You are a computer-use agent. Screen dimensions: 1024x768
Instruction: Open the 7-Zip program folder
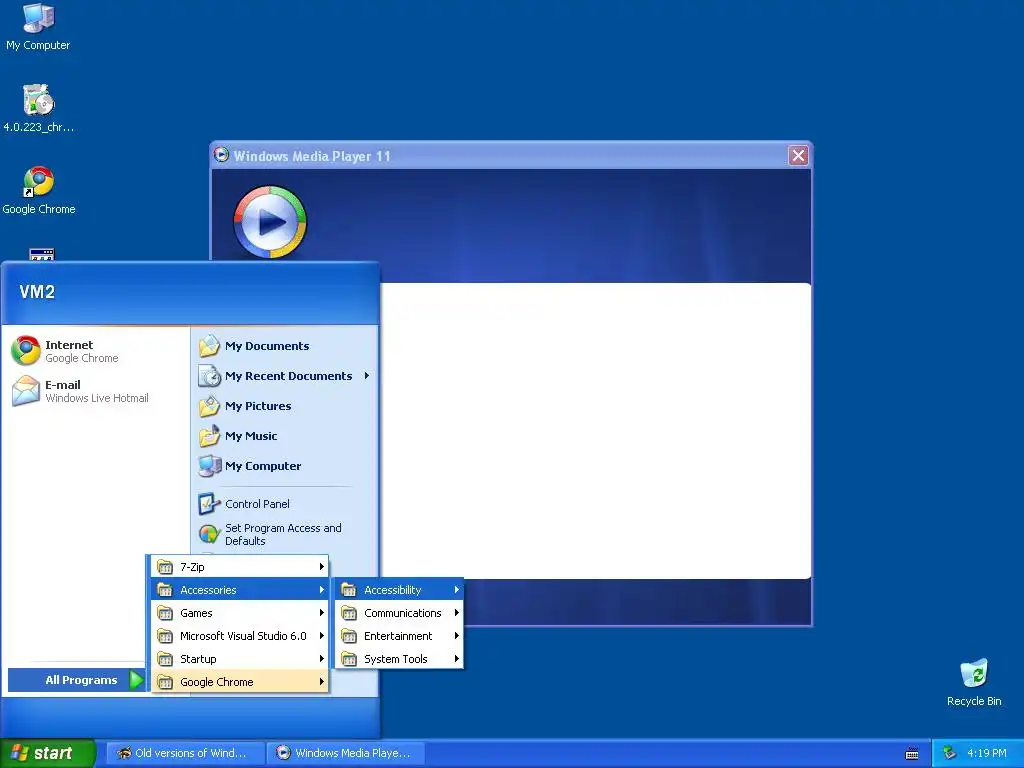pos(240,567)
